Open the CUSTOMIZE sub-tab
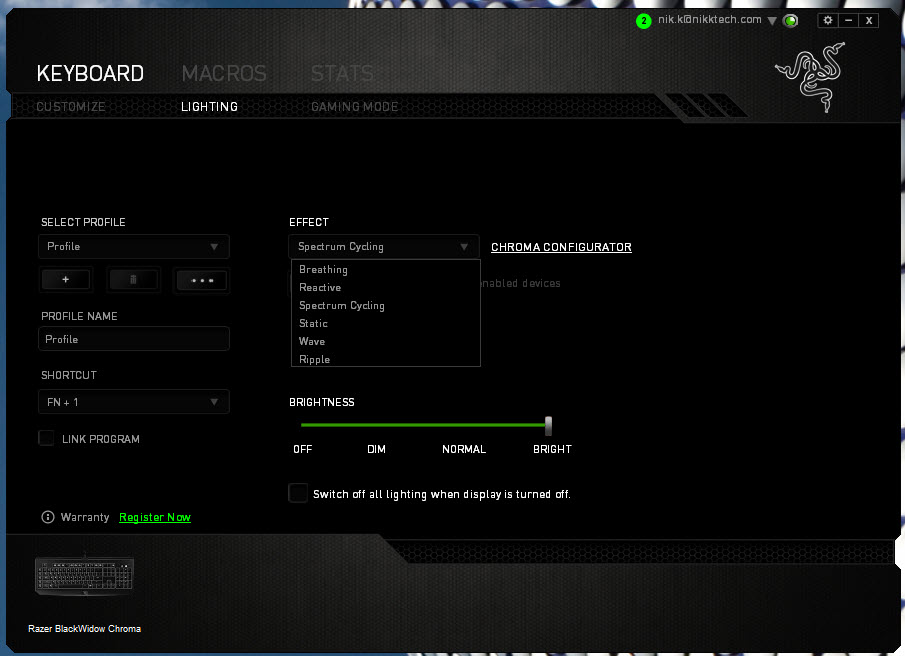Screen dimensions: 905x656 (x=71, y=107)
